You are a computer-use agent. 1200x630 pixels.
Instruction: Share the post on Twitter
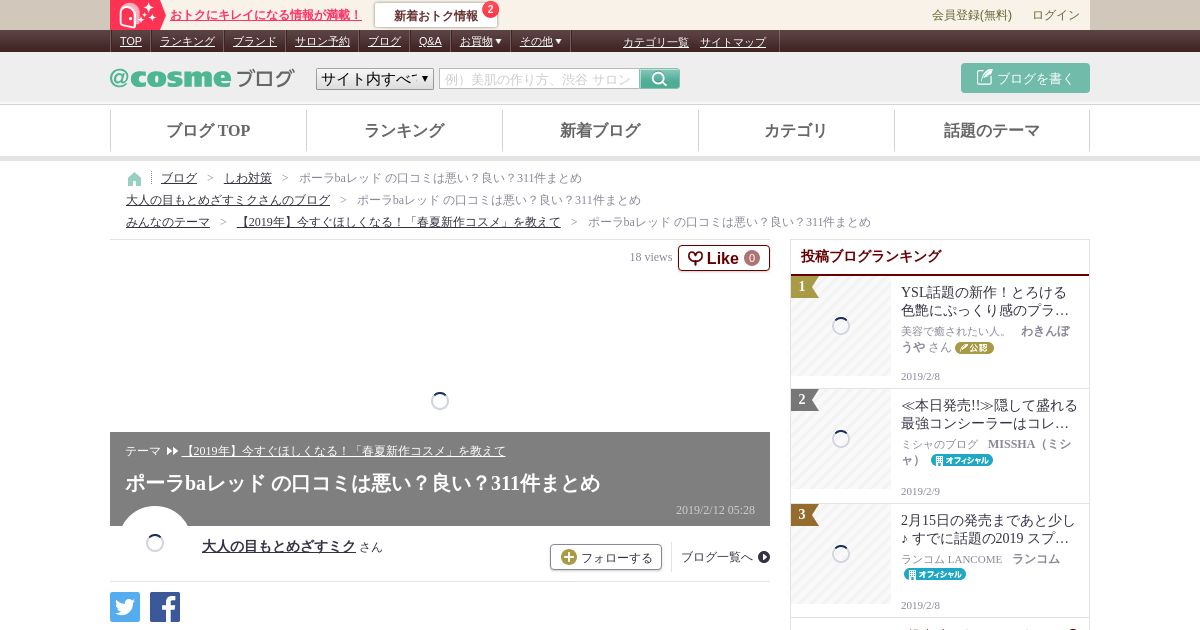tap(125, 607)
